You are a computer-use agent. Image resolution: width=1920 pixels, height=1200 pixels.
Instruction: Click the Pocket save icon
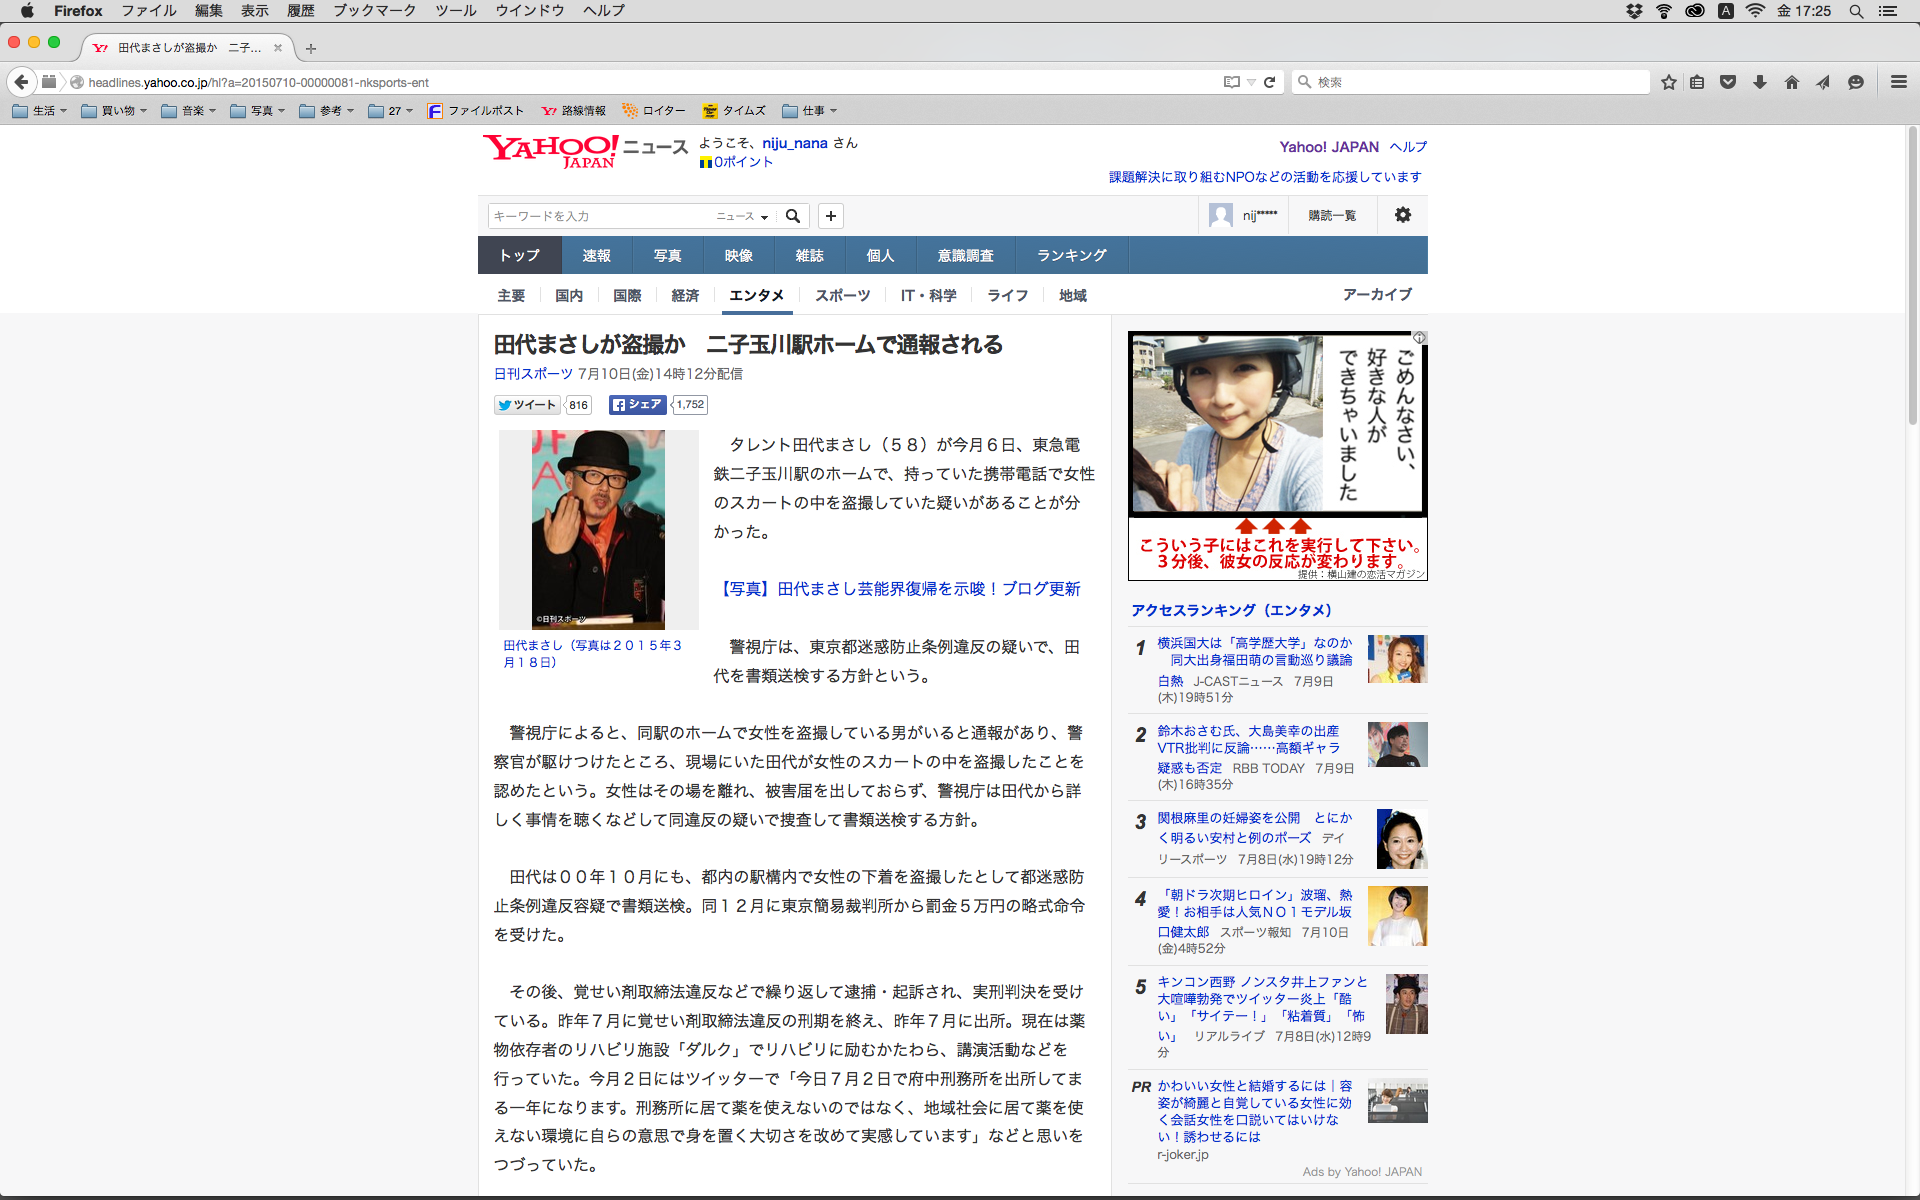pyautogui.click(x=1728, y=82)
